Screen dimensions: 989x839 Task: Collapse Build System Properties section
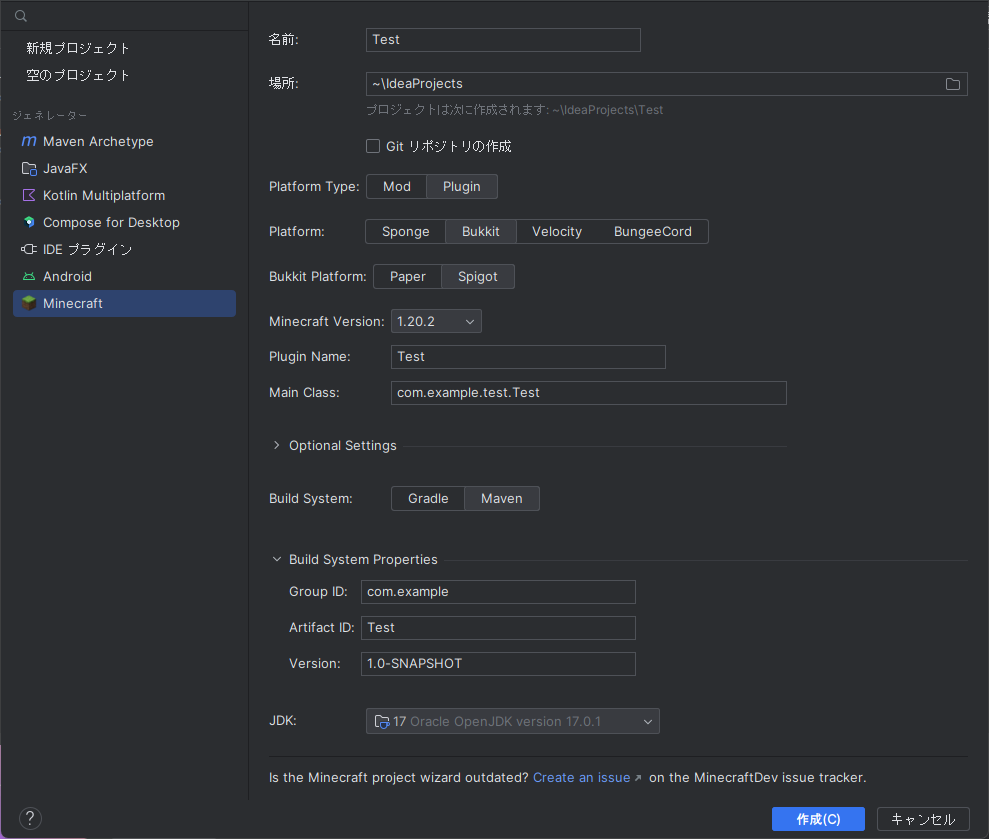276,560
